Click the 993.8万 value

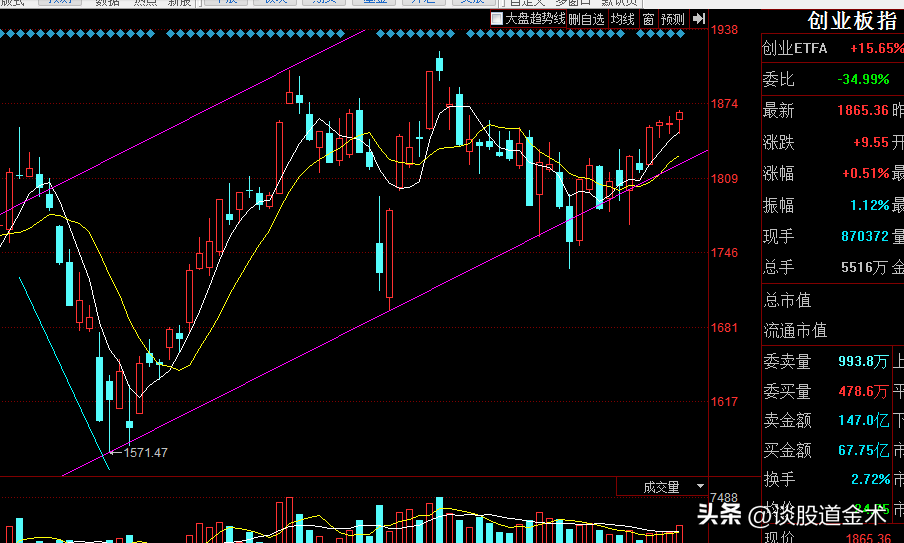click(863, 361)
